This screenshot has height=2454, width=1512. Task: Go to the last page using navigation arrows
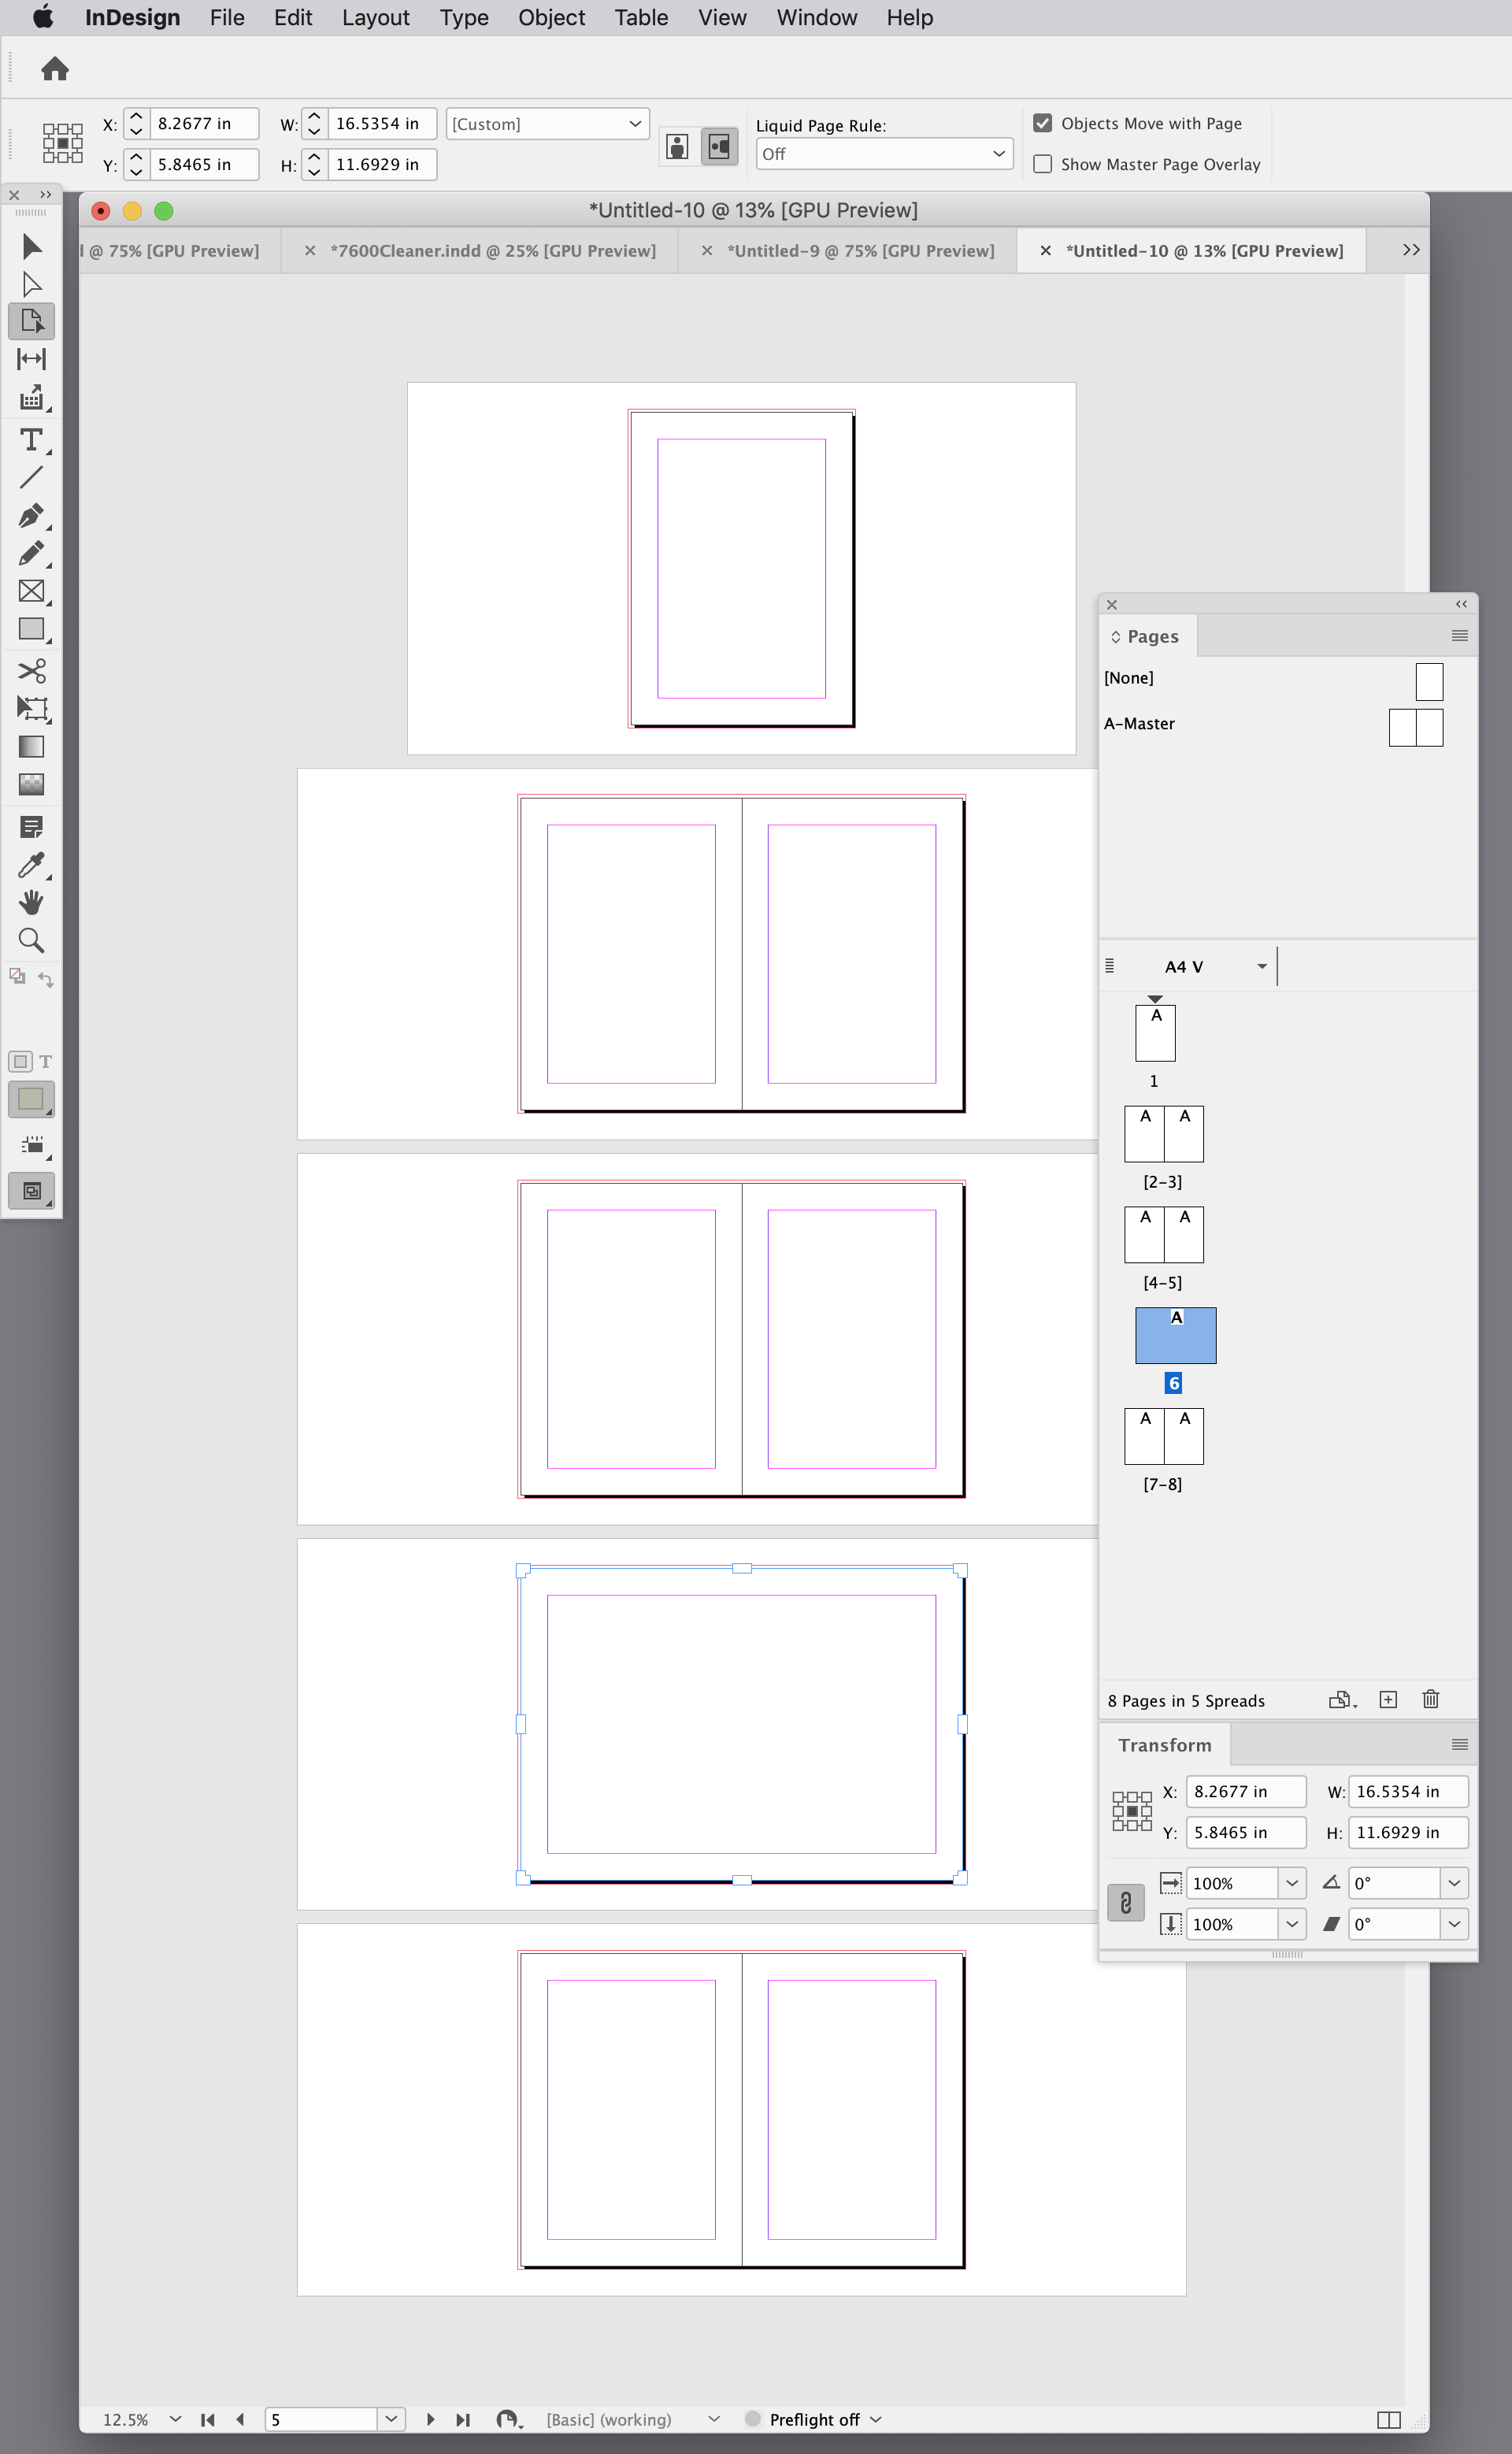tap(463, 2419)
